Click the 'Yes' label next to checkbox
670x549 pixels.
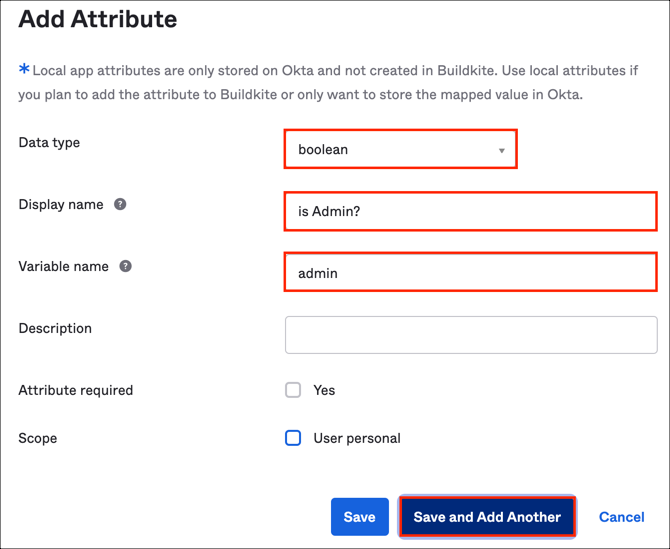324,390
